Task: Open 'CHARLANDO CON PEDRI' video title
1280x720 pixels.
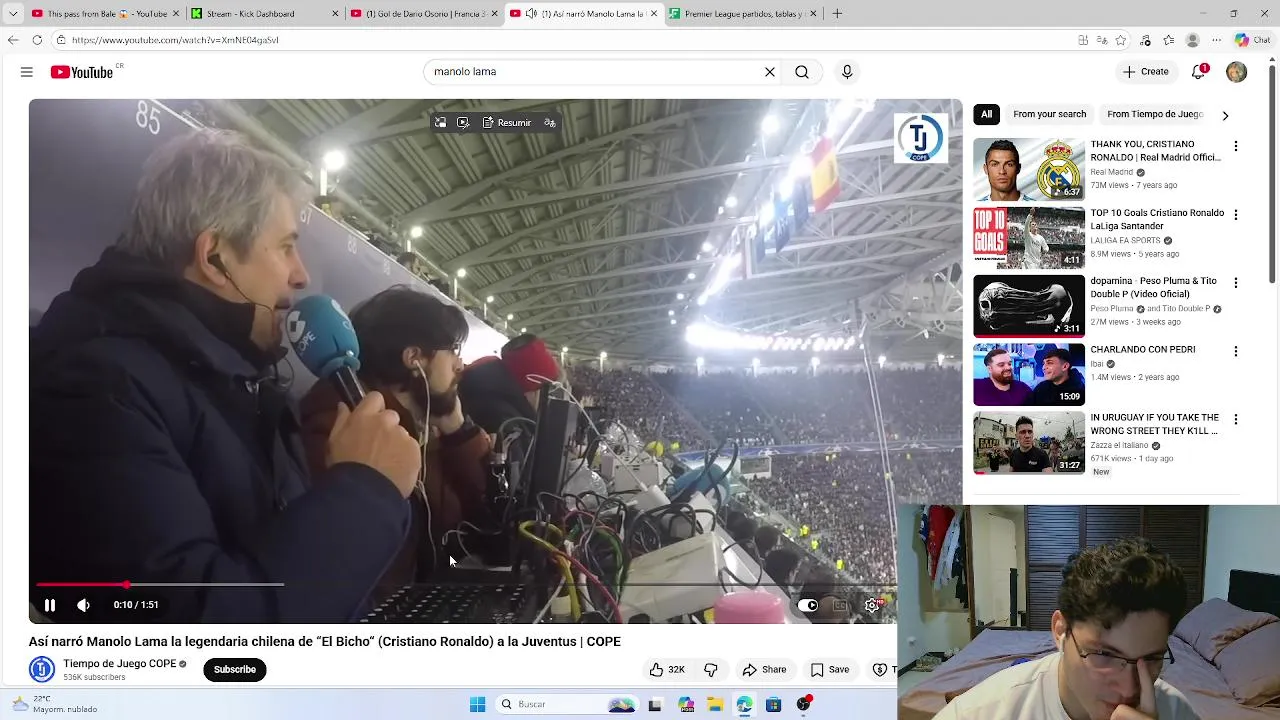Action: tap(1143, 350)
